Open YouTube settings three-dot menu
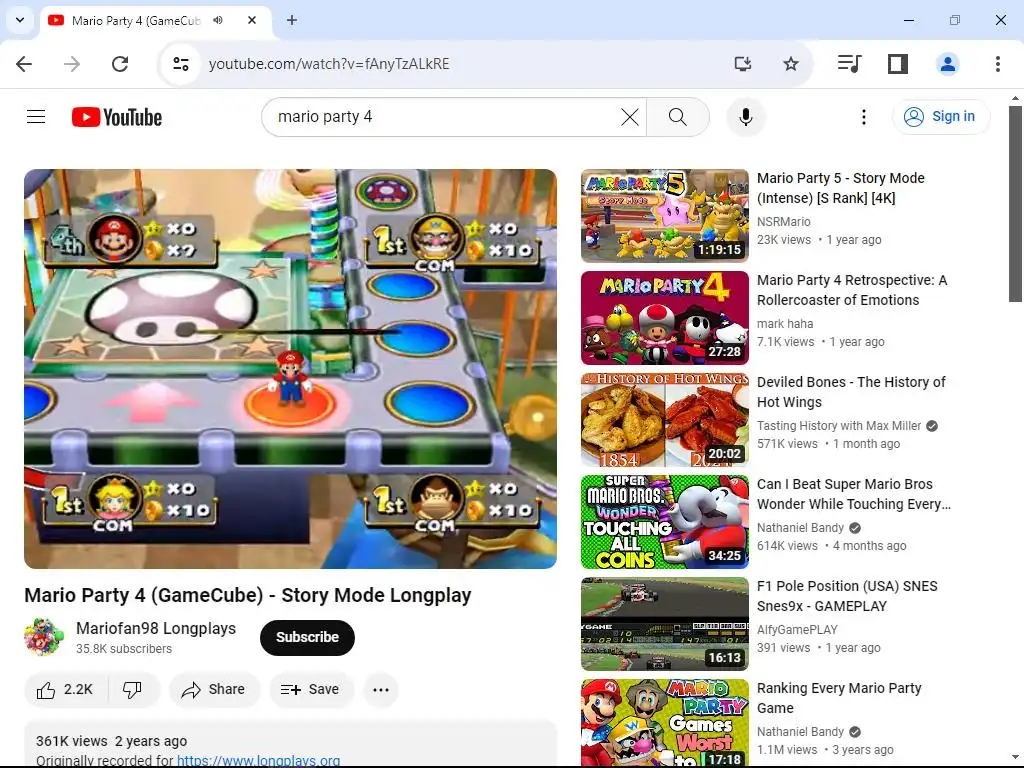1024x768 pixels. (x=863, y=117)
